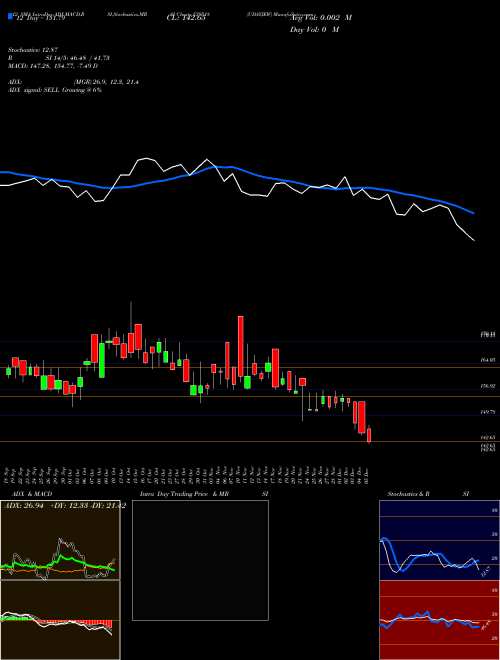Click the 'CL: 142.63' closing price label

click(x=186, y=18)
